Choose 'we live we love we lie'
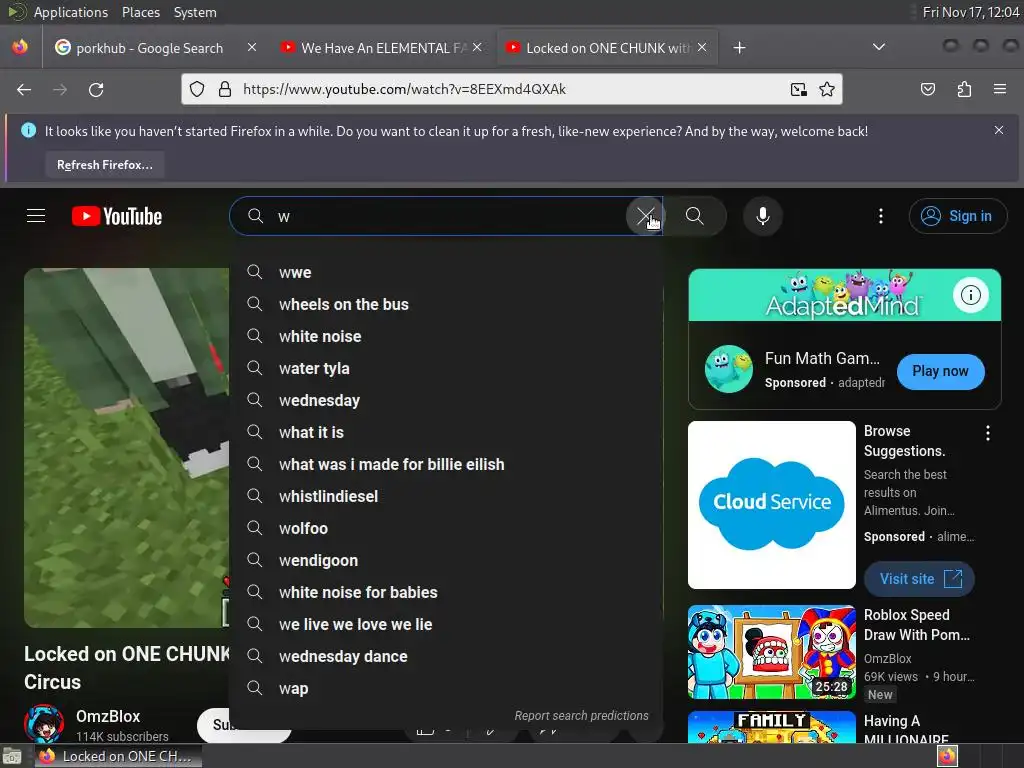 coord(446,624)
